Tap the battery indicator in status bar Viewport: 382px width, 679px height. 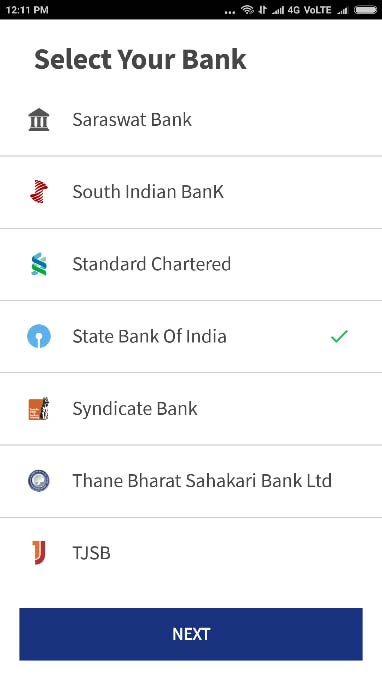[365, 10]
